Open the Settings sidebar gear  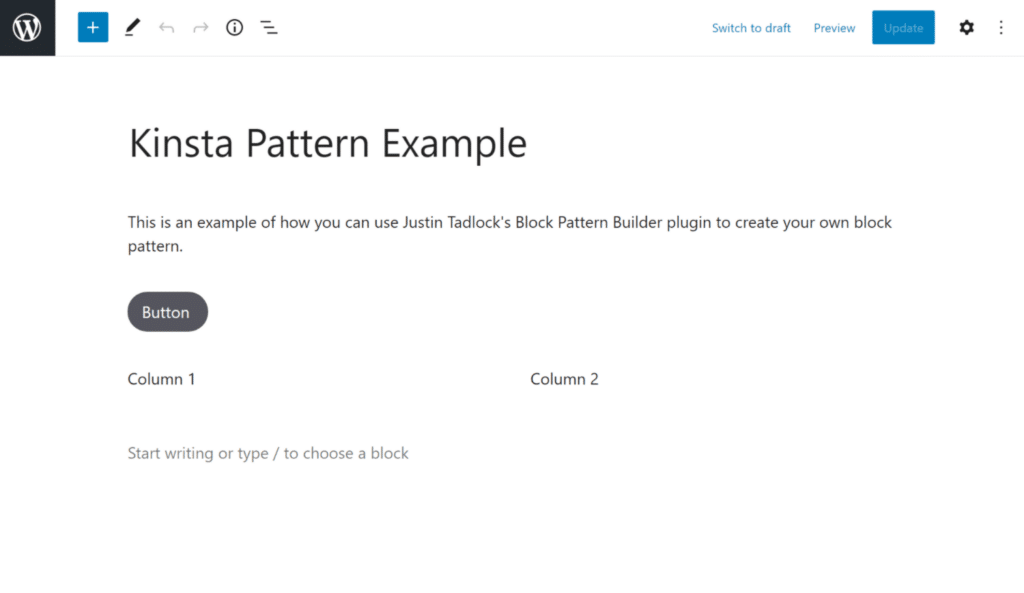[x=966, y=27]
